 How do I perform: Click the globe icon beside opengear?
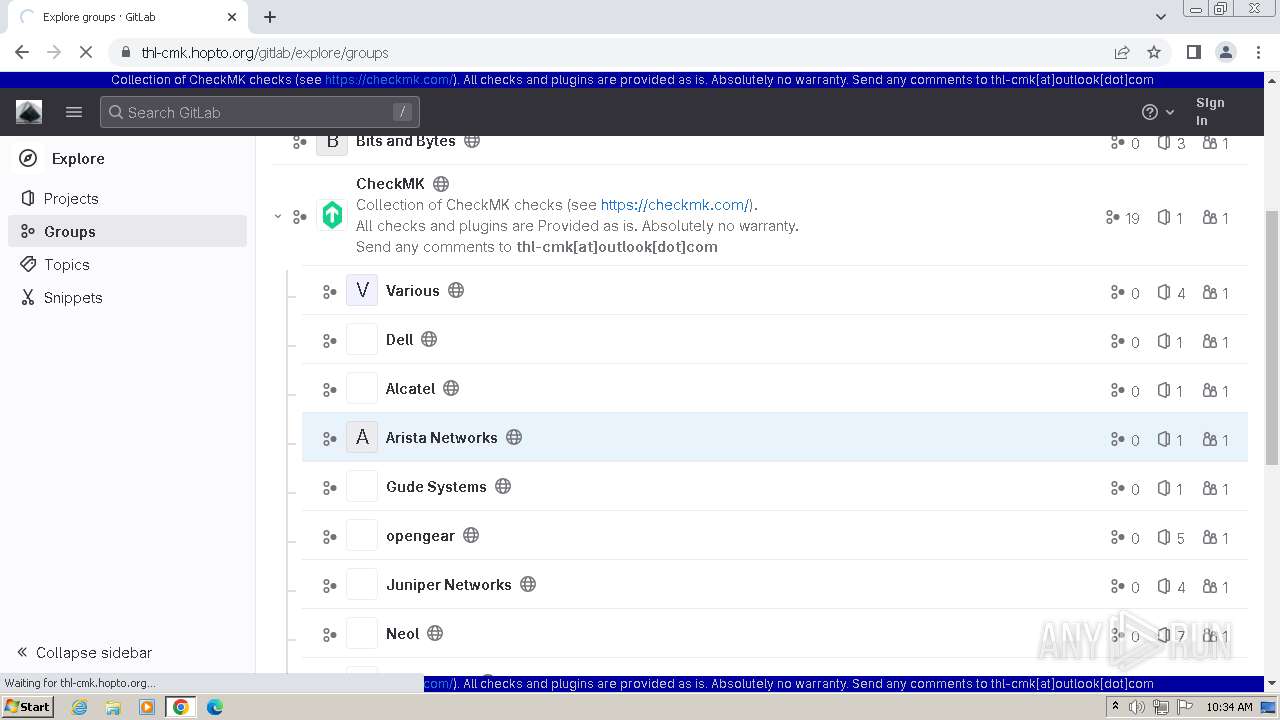(471, 535)
